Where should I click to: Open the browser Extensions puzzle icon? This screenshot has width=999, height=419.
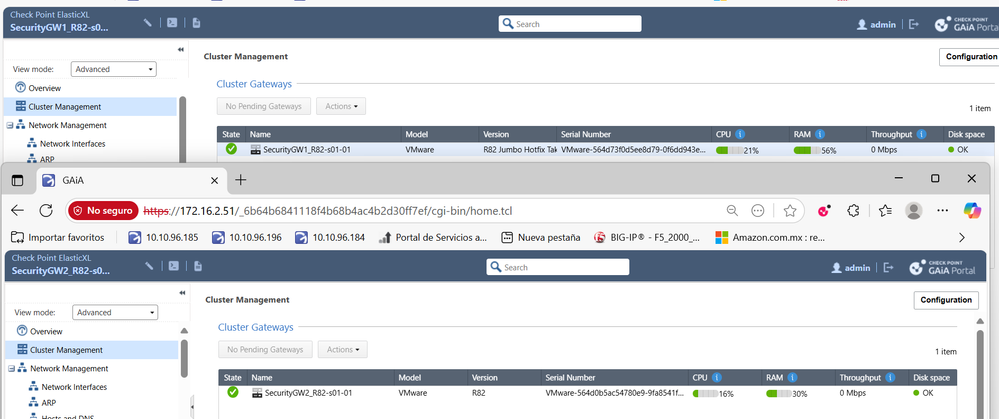(853, 211)
